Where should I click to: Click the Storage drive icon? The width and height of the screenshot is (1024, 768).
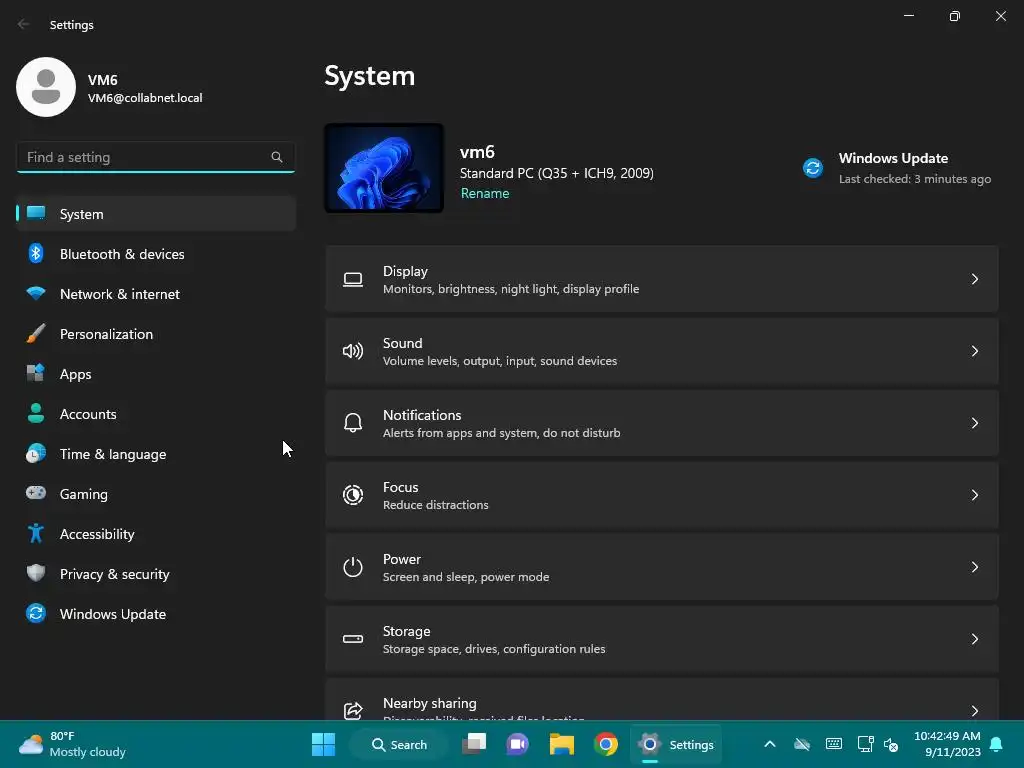[353, 639]
